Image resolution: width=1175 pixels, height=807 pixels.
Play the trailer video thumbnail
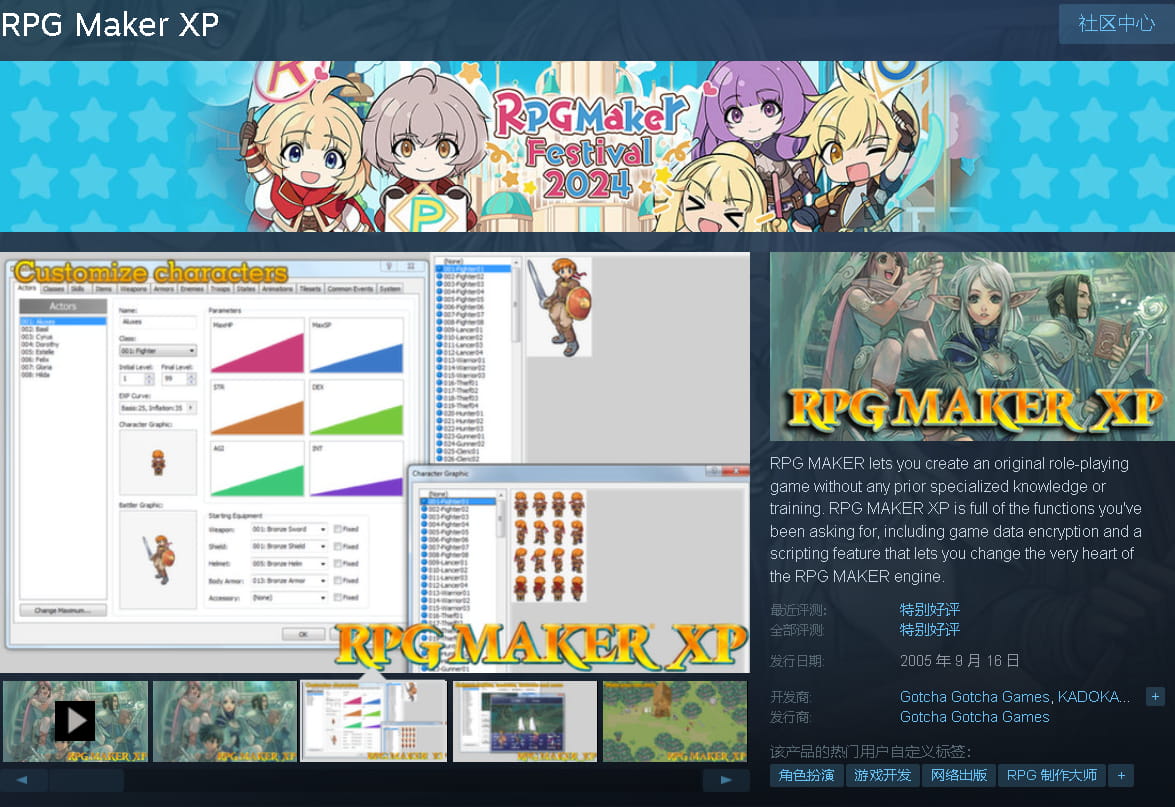click(x=75, y=721)
